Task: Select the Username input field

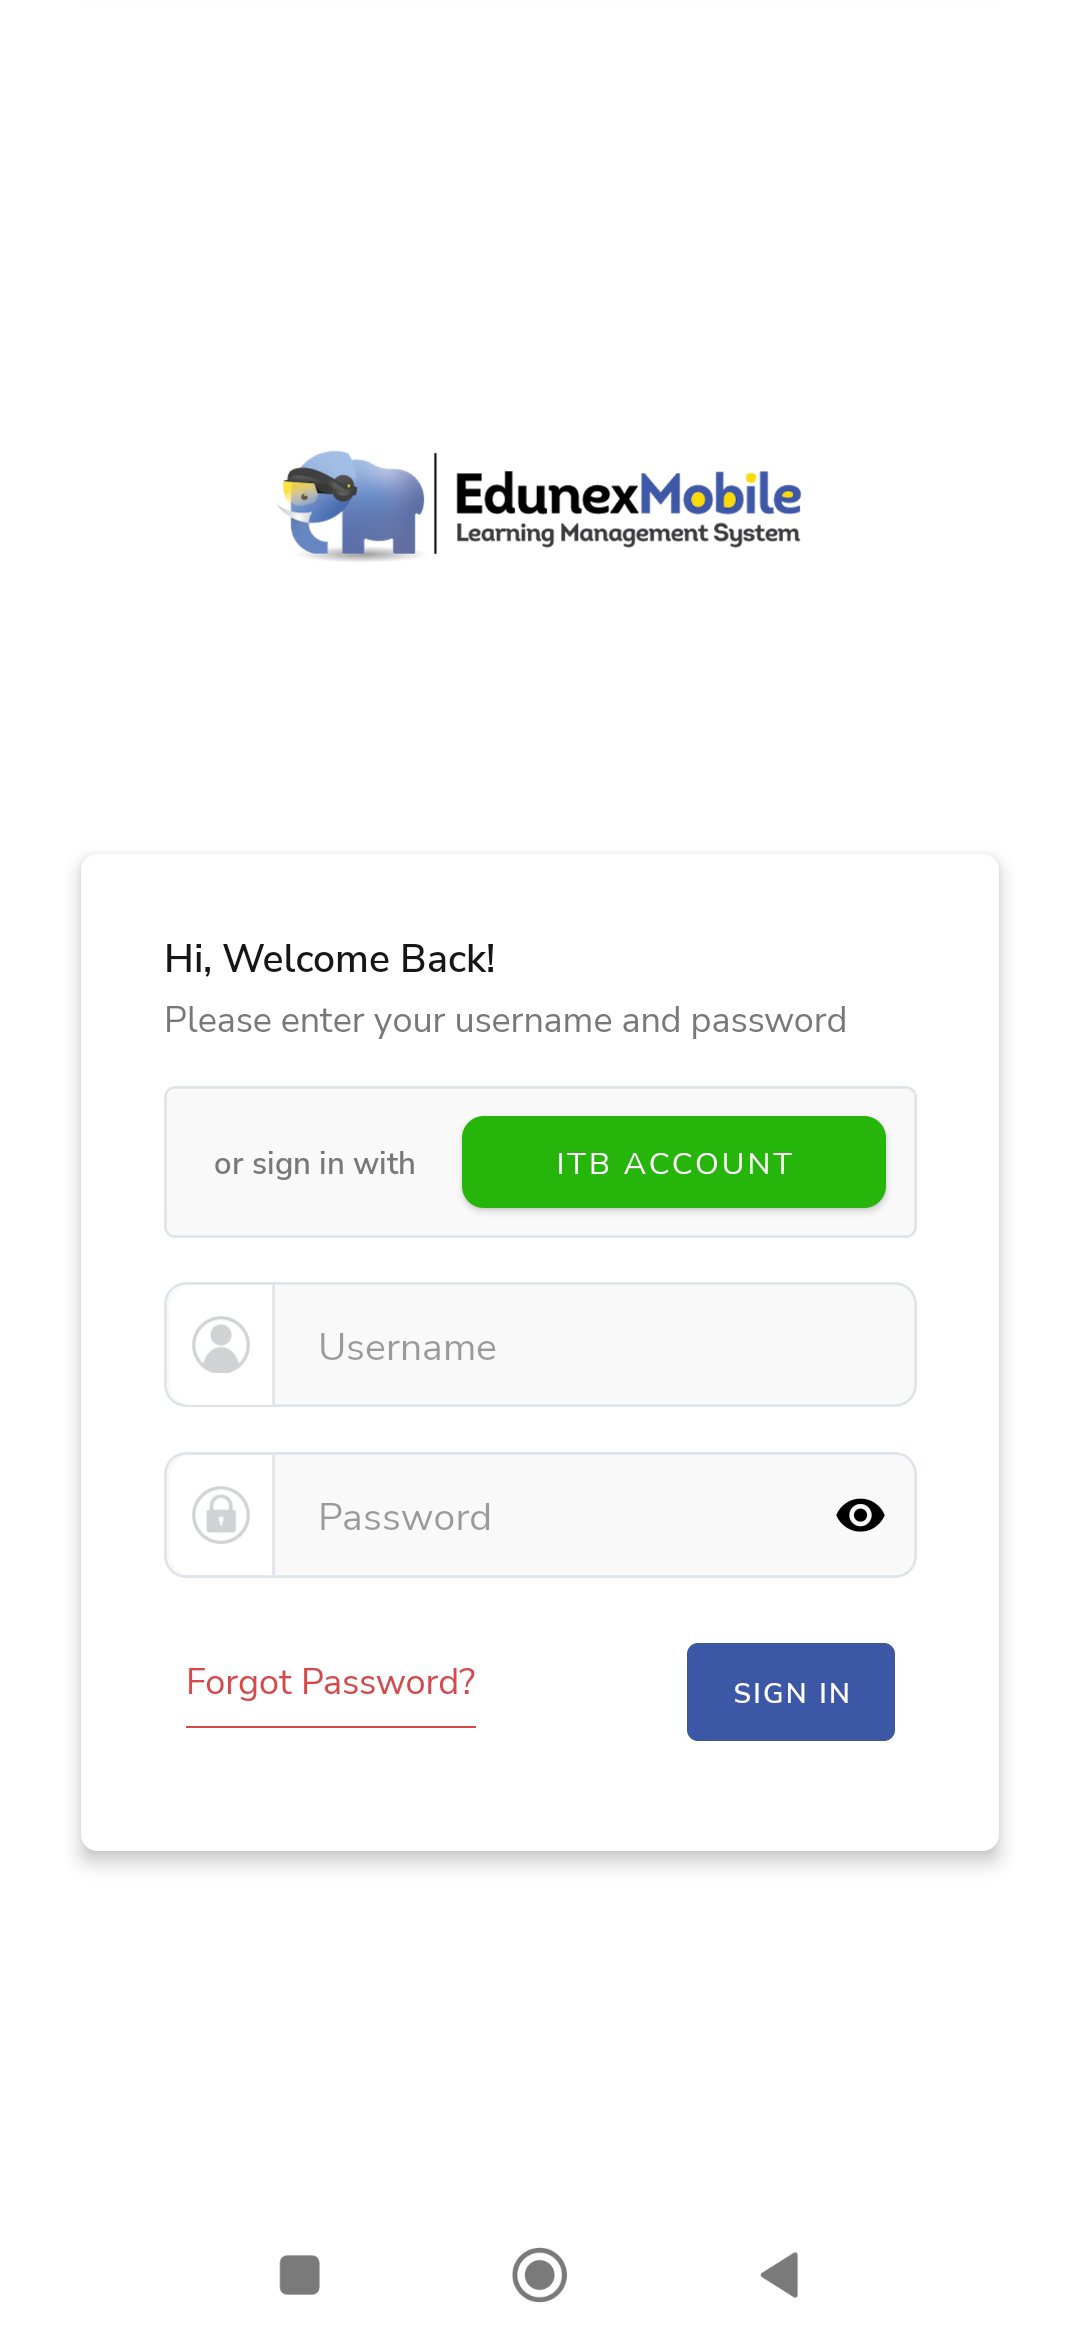Action: [x=592, y=1344]
